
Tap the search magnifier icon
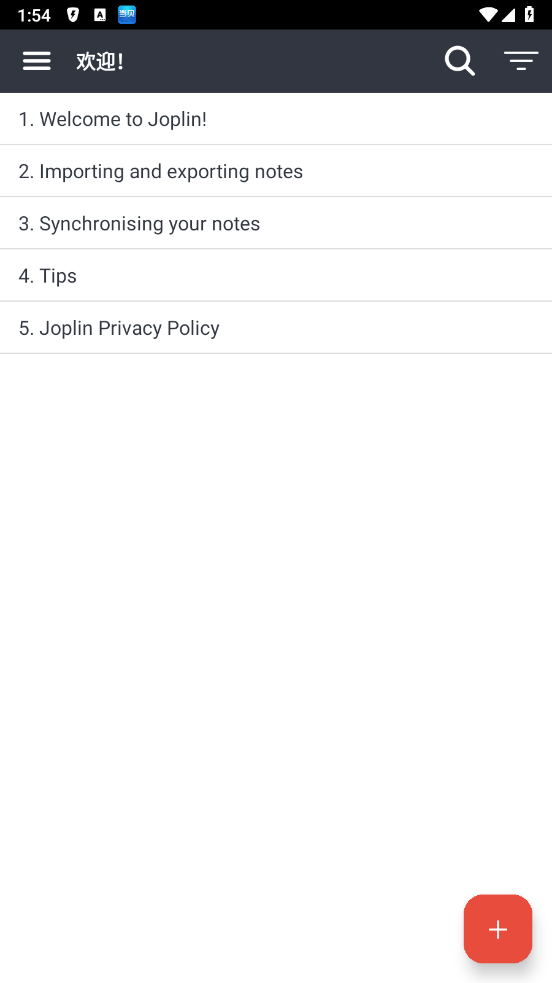click(459, 61)
